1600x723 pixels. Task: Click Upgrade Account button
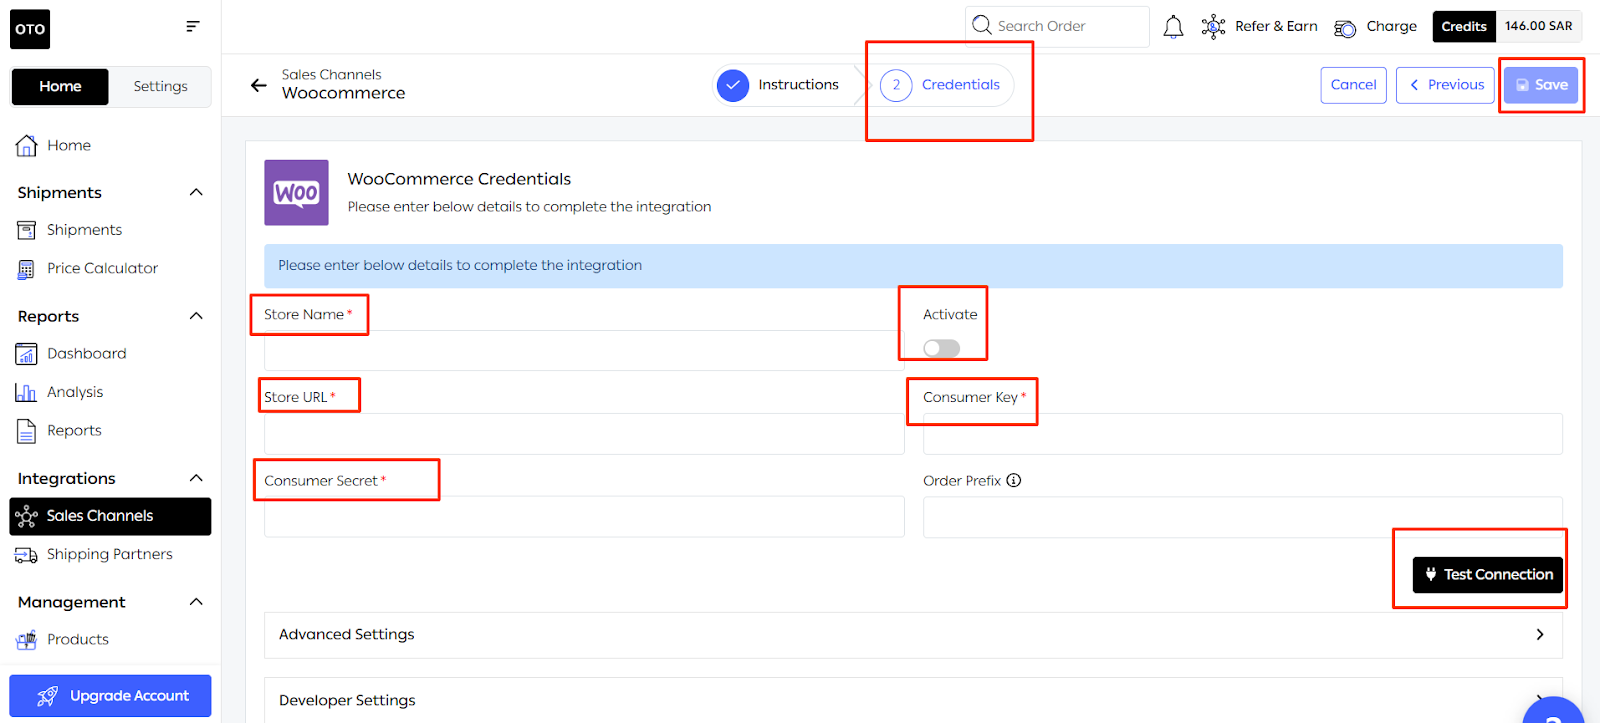point(110,696)
